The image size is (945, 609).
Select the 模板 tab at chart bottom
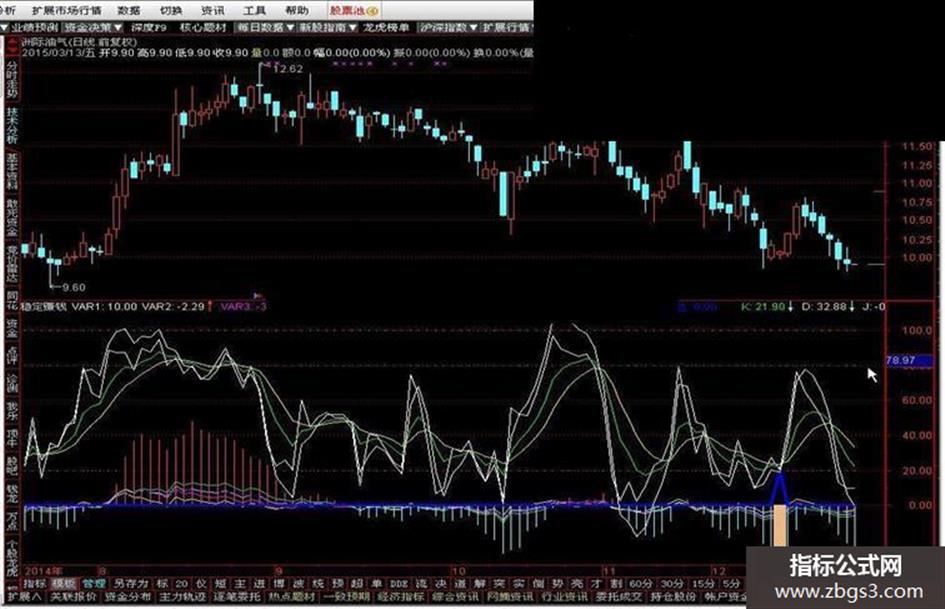pos(63,583)
